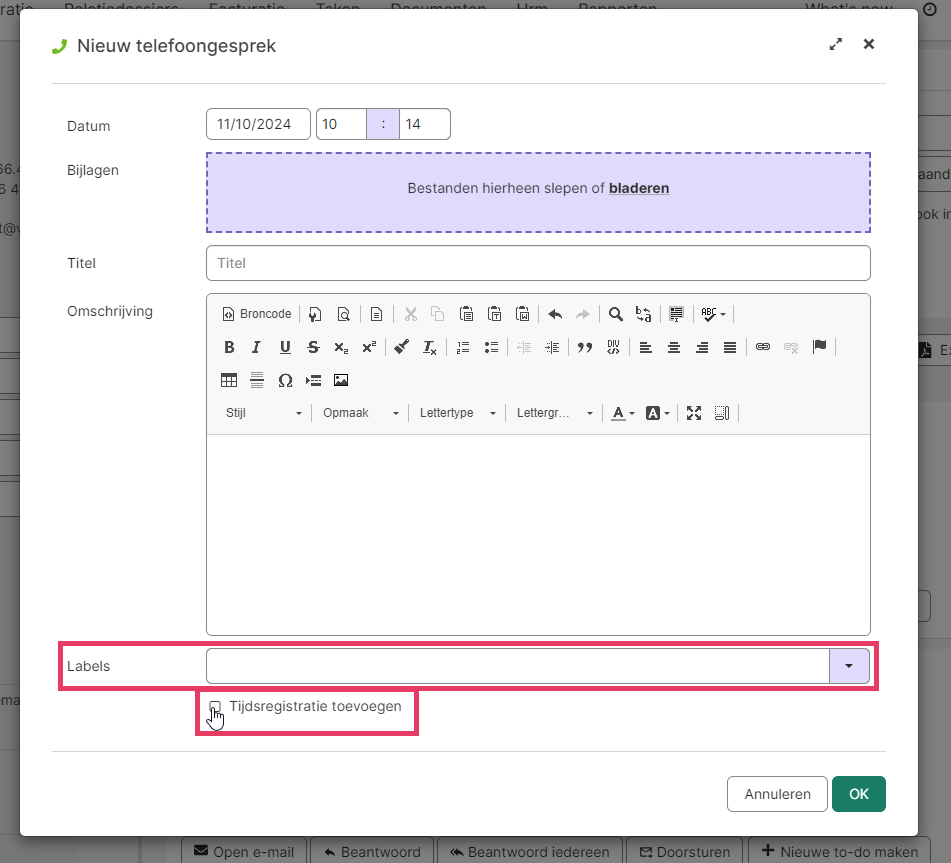Open the Labels dropdown arrow
Image resolution: width=951 pixels, height=863 pixels.
click(849, 666)
